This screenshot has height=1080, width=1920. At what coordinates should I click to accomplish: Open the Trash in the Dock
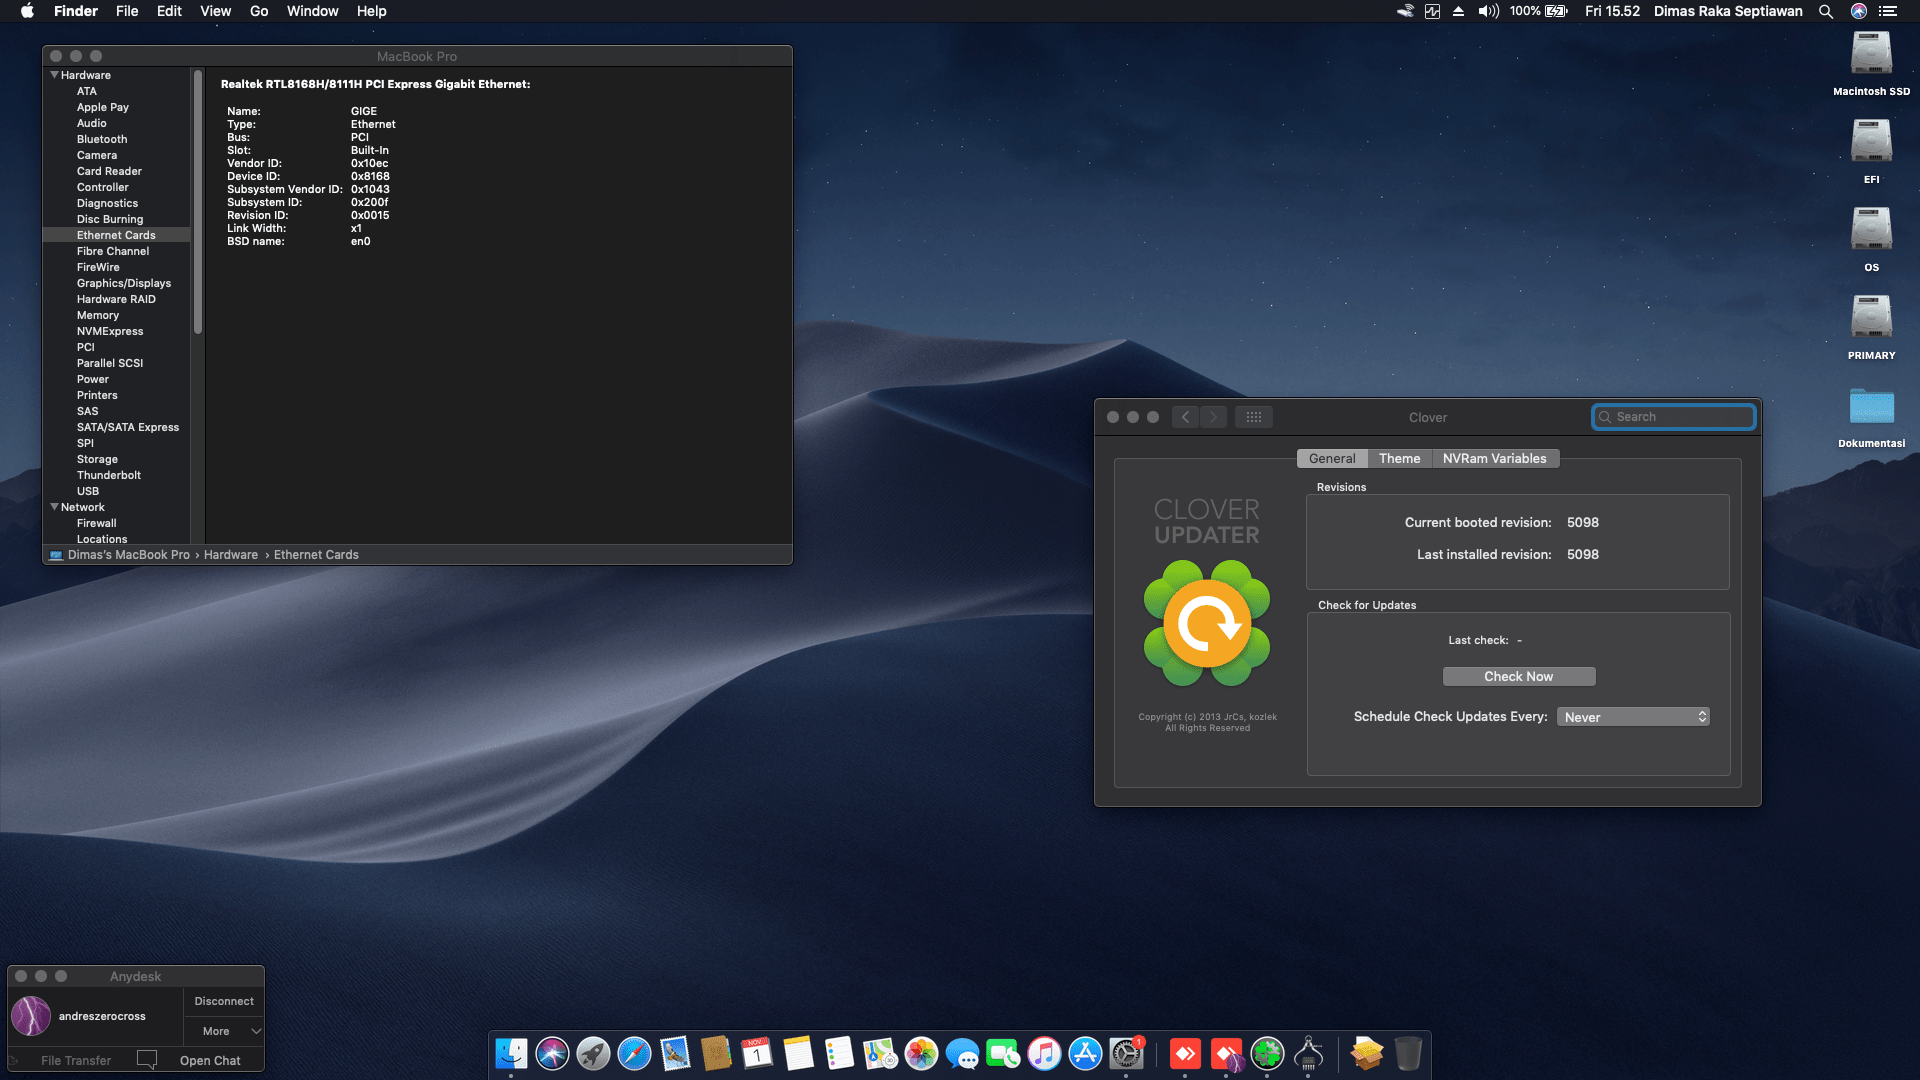click(x=1408, y=1053)
